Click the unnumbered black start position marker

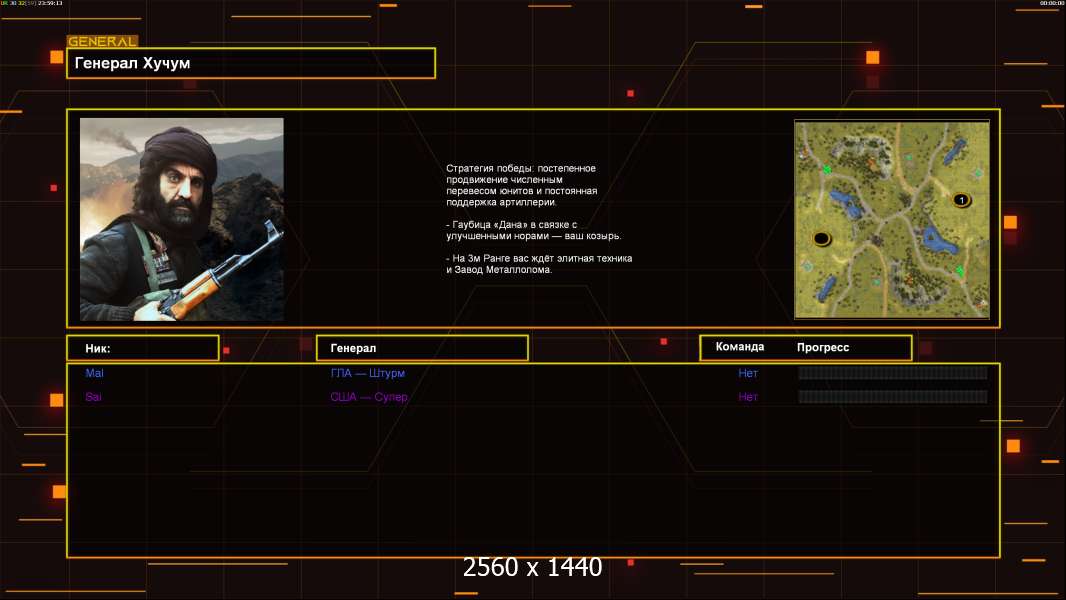822,238
